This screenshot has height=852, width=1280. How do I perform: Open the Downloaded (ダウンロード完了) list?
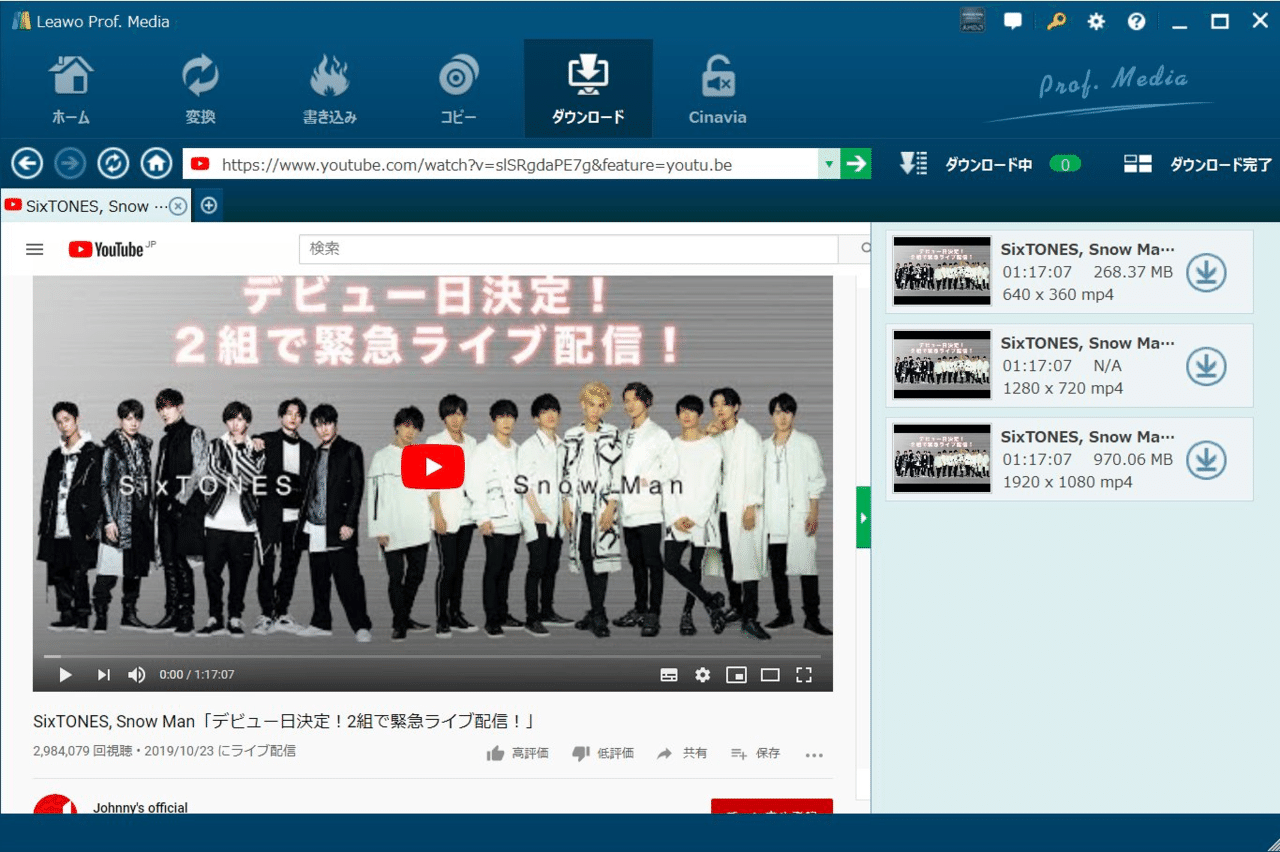pyautogui.click(x=1198, y=164)
